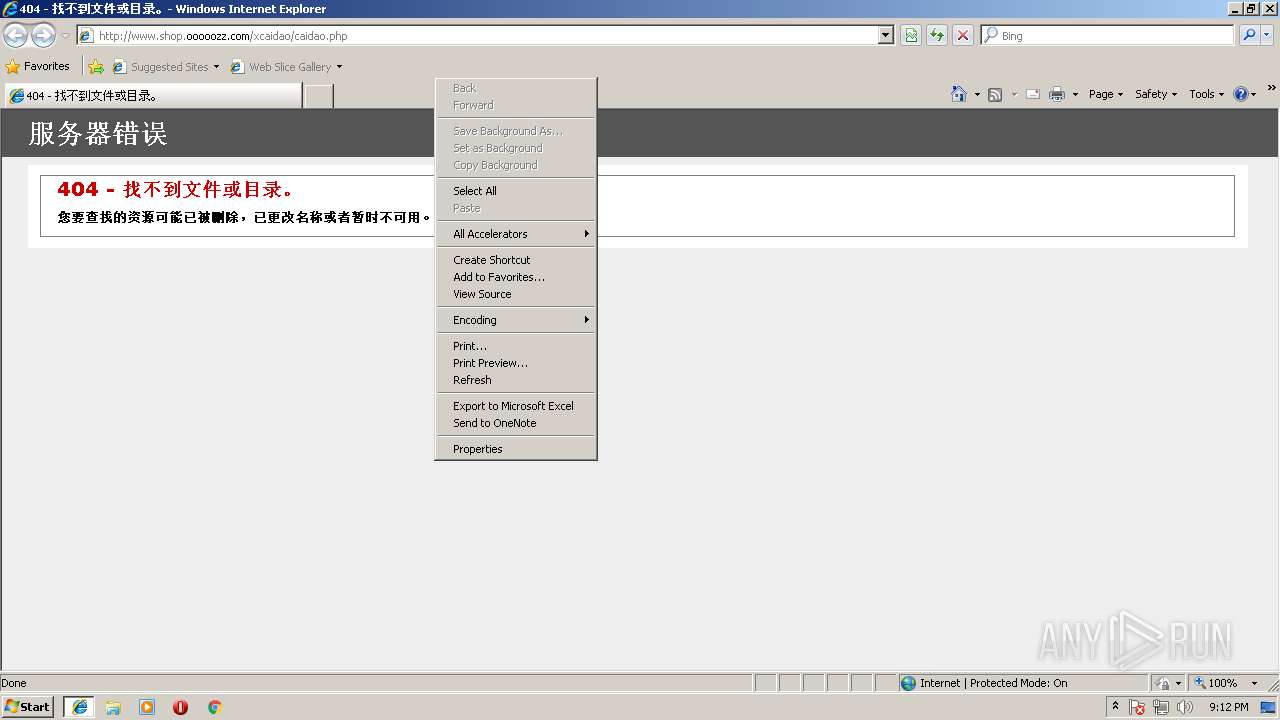
Task: Click the Bing search magnifier button
Action: point(1249,35)
